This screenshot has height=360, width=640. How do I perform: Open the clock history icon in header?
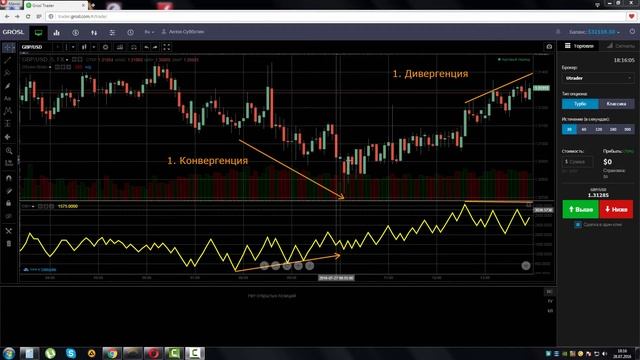point(130,33)
